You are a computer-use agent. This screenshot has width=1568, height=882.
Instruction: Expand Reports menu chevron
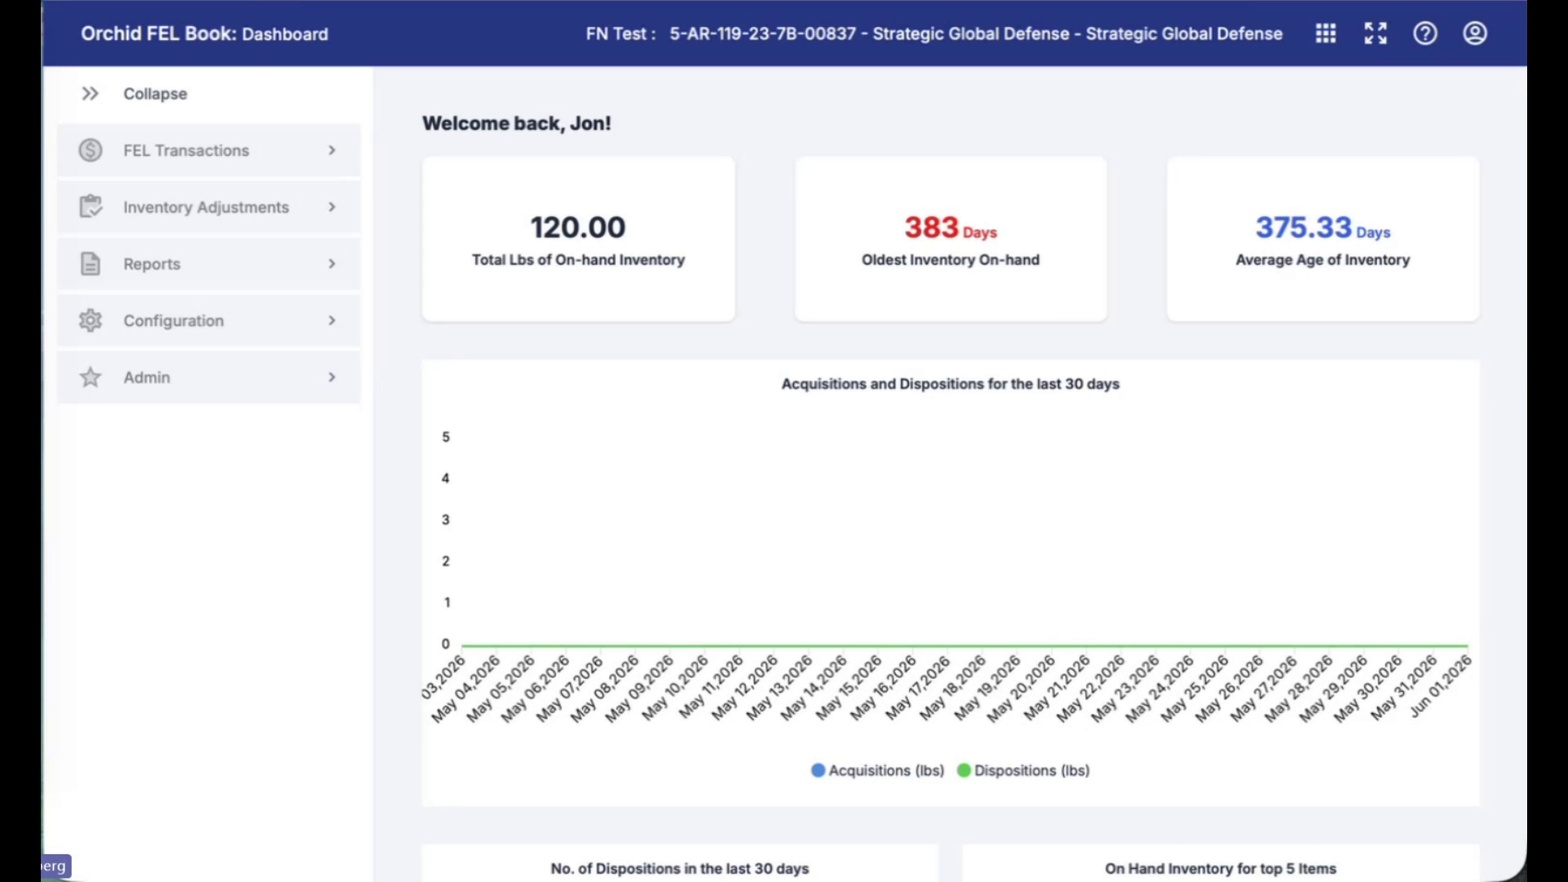pyautogui.click(x=332, y=264)
